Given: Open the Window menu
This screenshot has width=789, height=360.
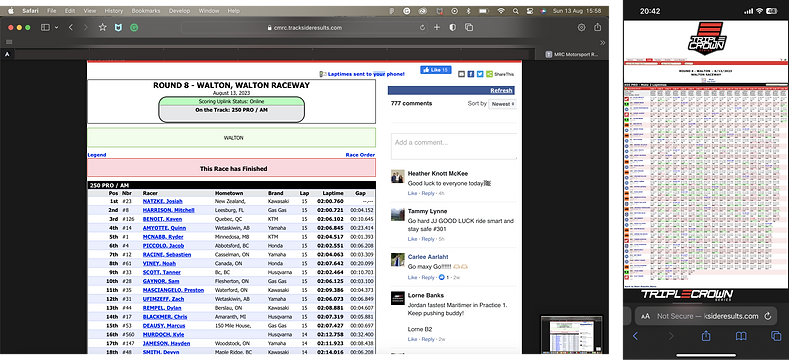Looking at the screenshot, I should pyautogui.click(x=209, y=11).
